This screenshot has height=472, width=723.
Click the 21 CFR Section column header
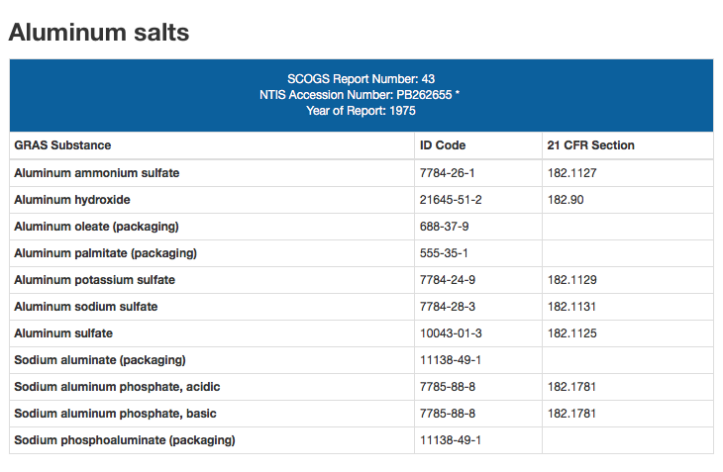591,146
